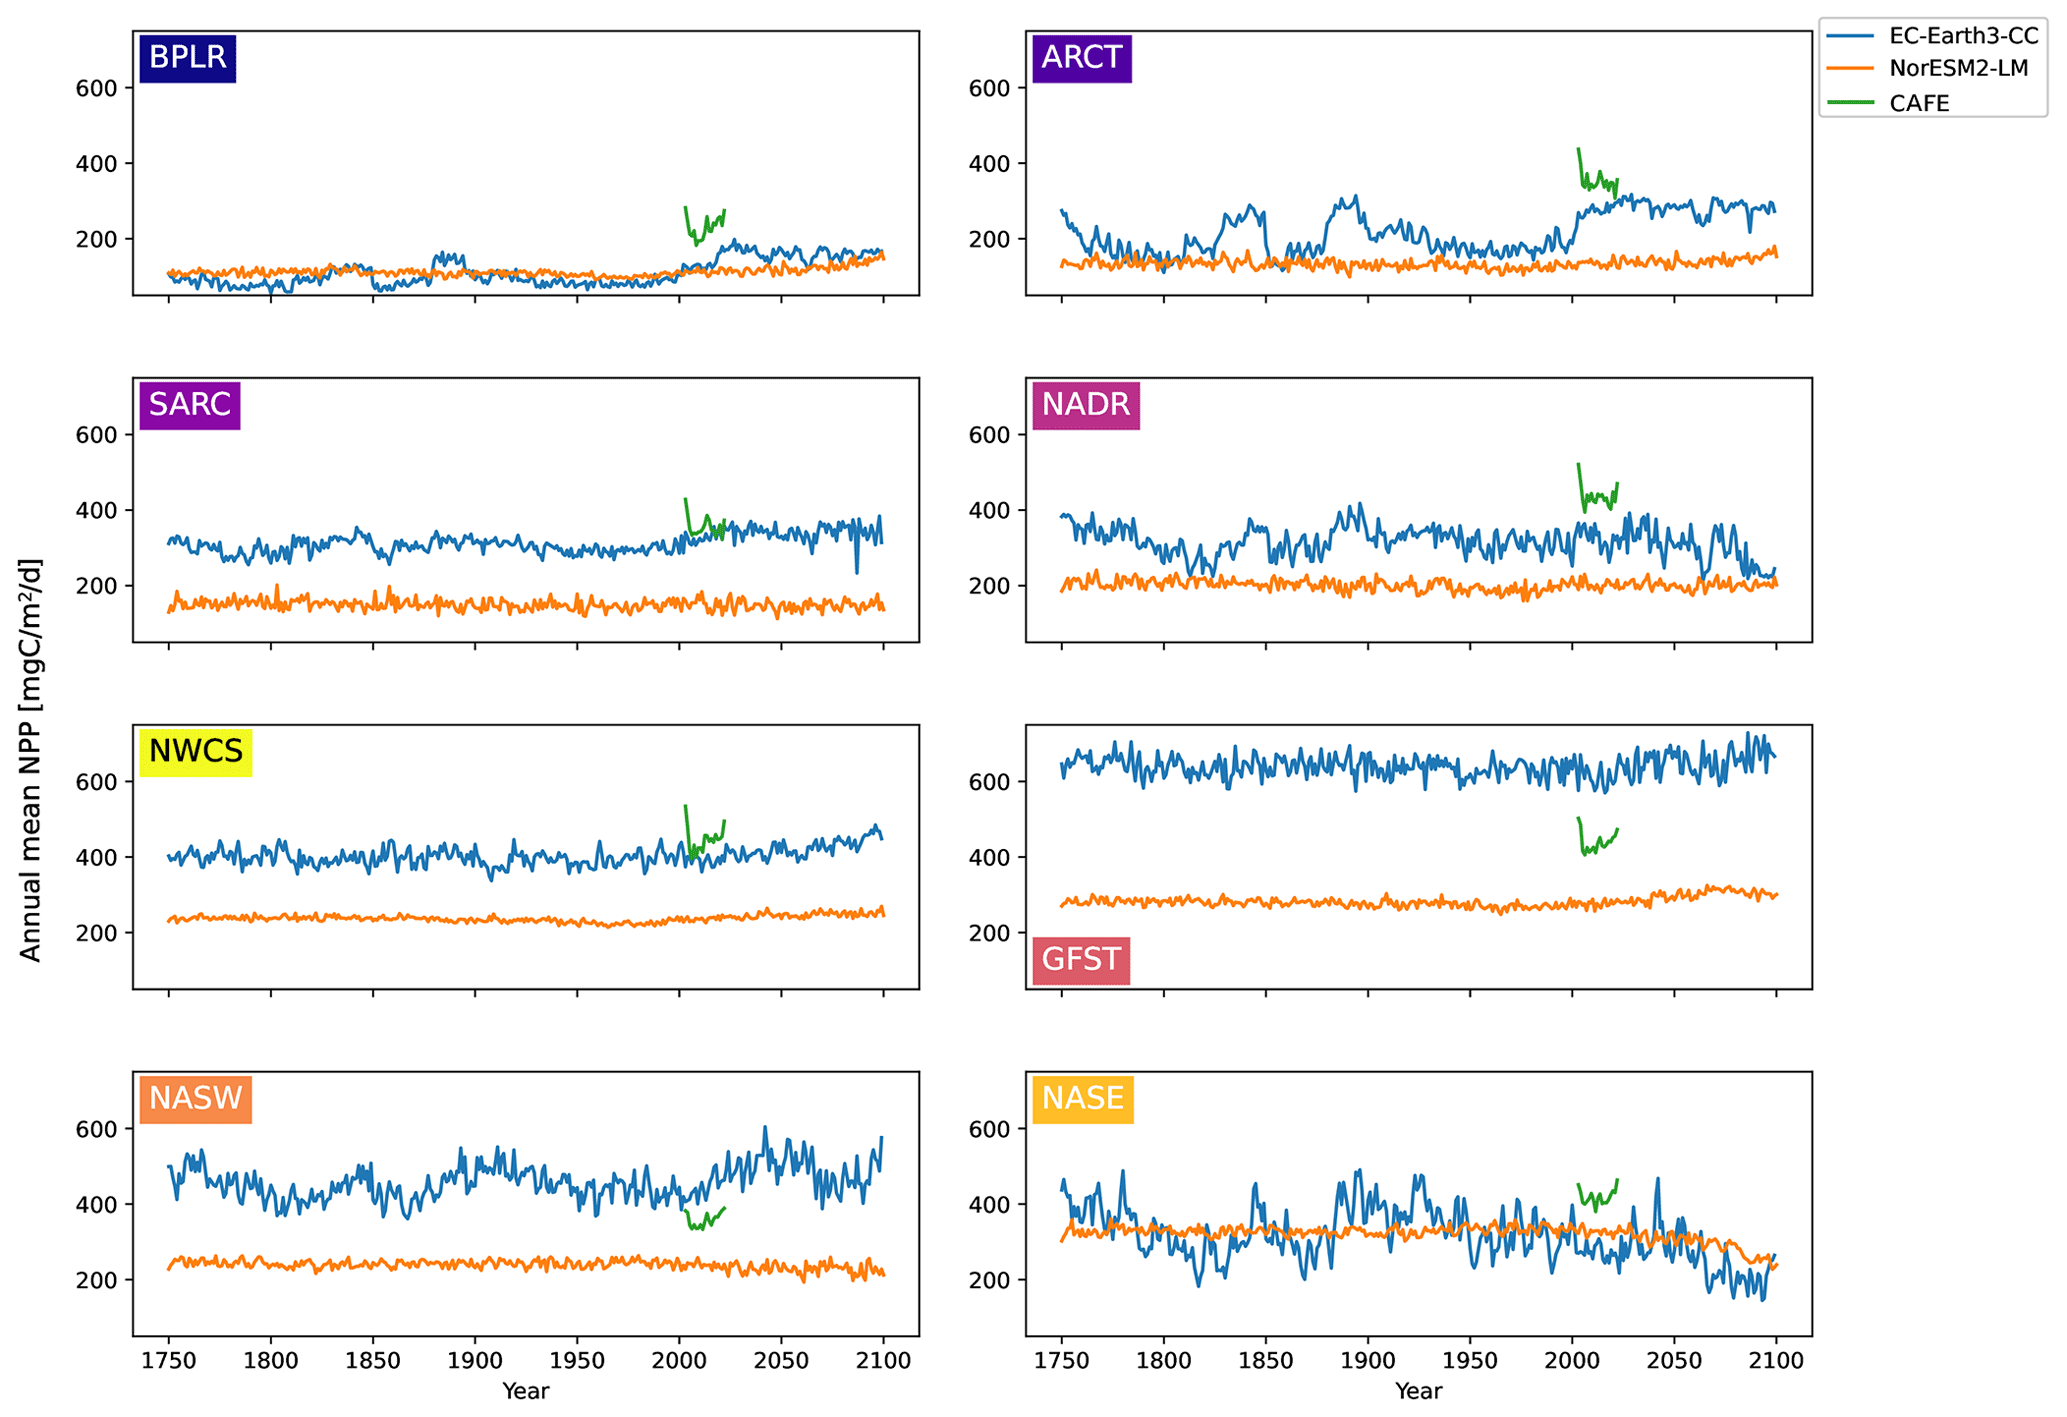
Task: Click the NASE region label
Action: (1082, 1098)
